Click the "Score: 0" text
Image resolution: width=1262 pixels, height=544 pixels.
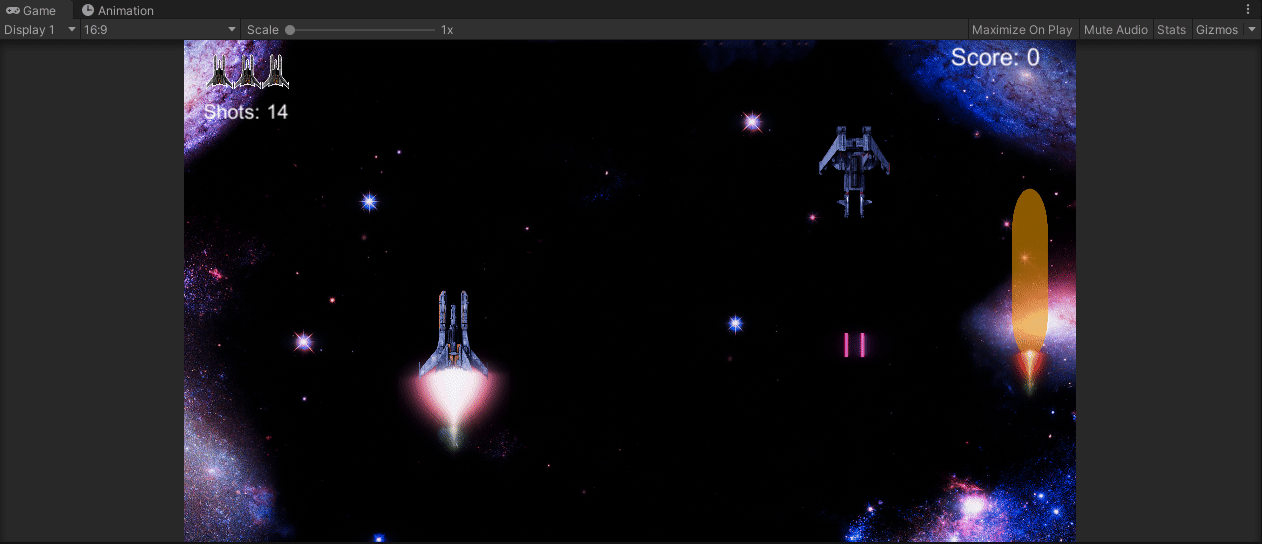click(x=995, y=58)
